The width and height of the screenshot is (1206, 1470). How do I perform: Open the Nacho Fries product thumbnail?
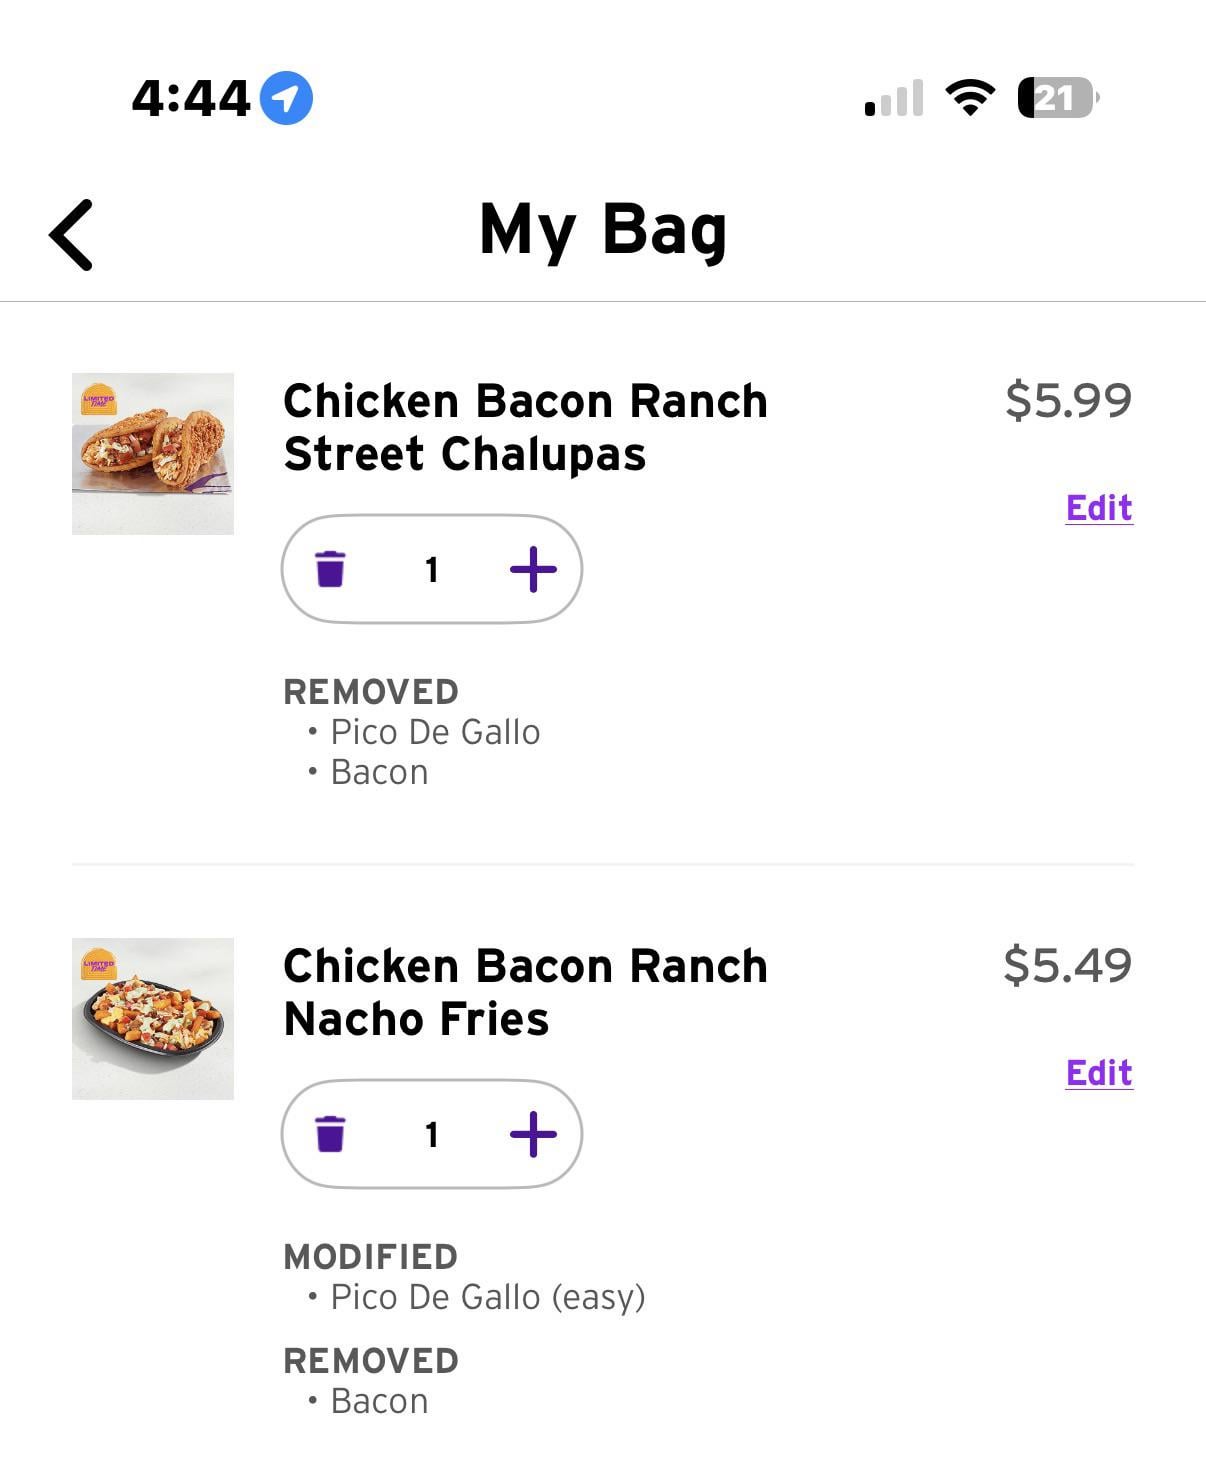(153, 1019)
